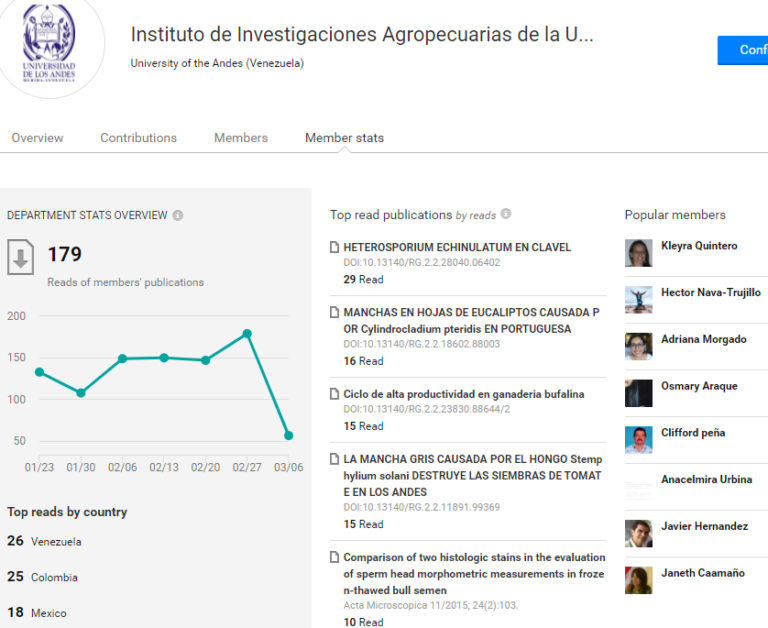The image size is (768, 628).
Task: Click the Universidad de Los Andes logo
Action: click(49, 43)
